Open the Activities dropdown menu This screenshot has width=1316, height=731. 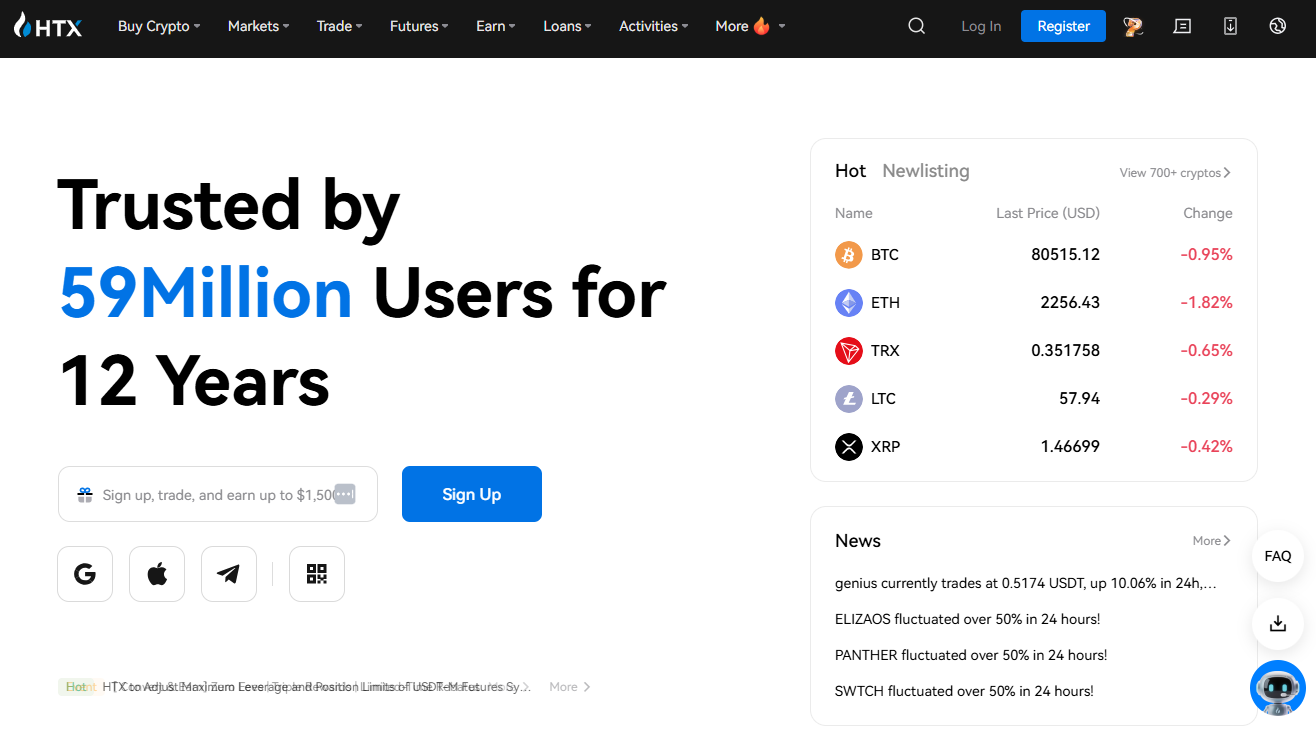tap(654, 26)
